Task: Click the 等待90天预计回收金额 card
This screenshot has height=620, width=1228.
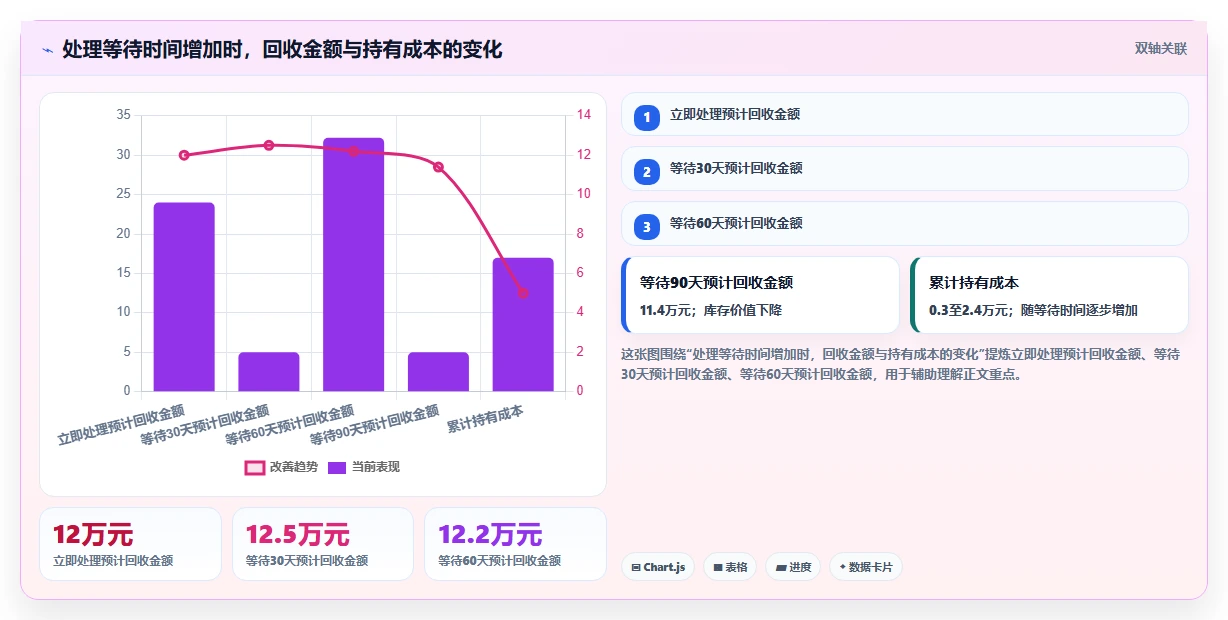Action: pyautogui.click(x=761, y=295)
